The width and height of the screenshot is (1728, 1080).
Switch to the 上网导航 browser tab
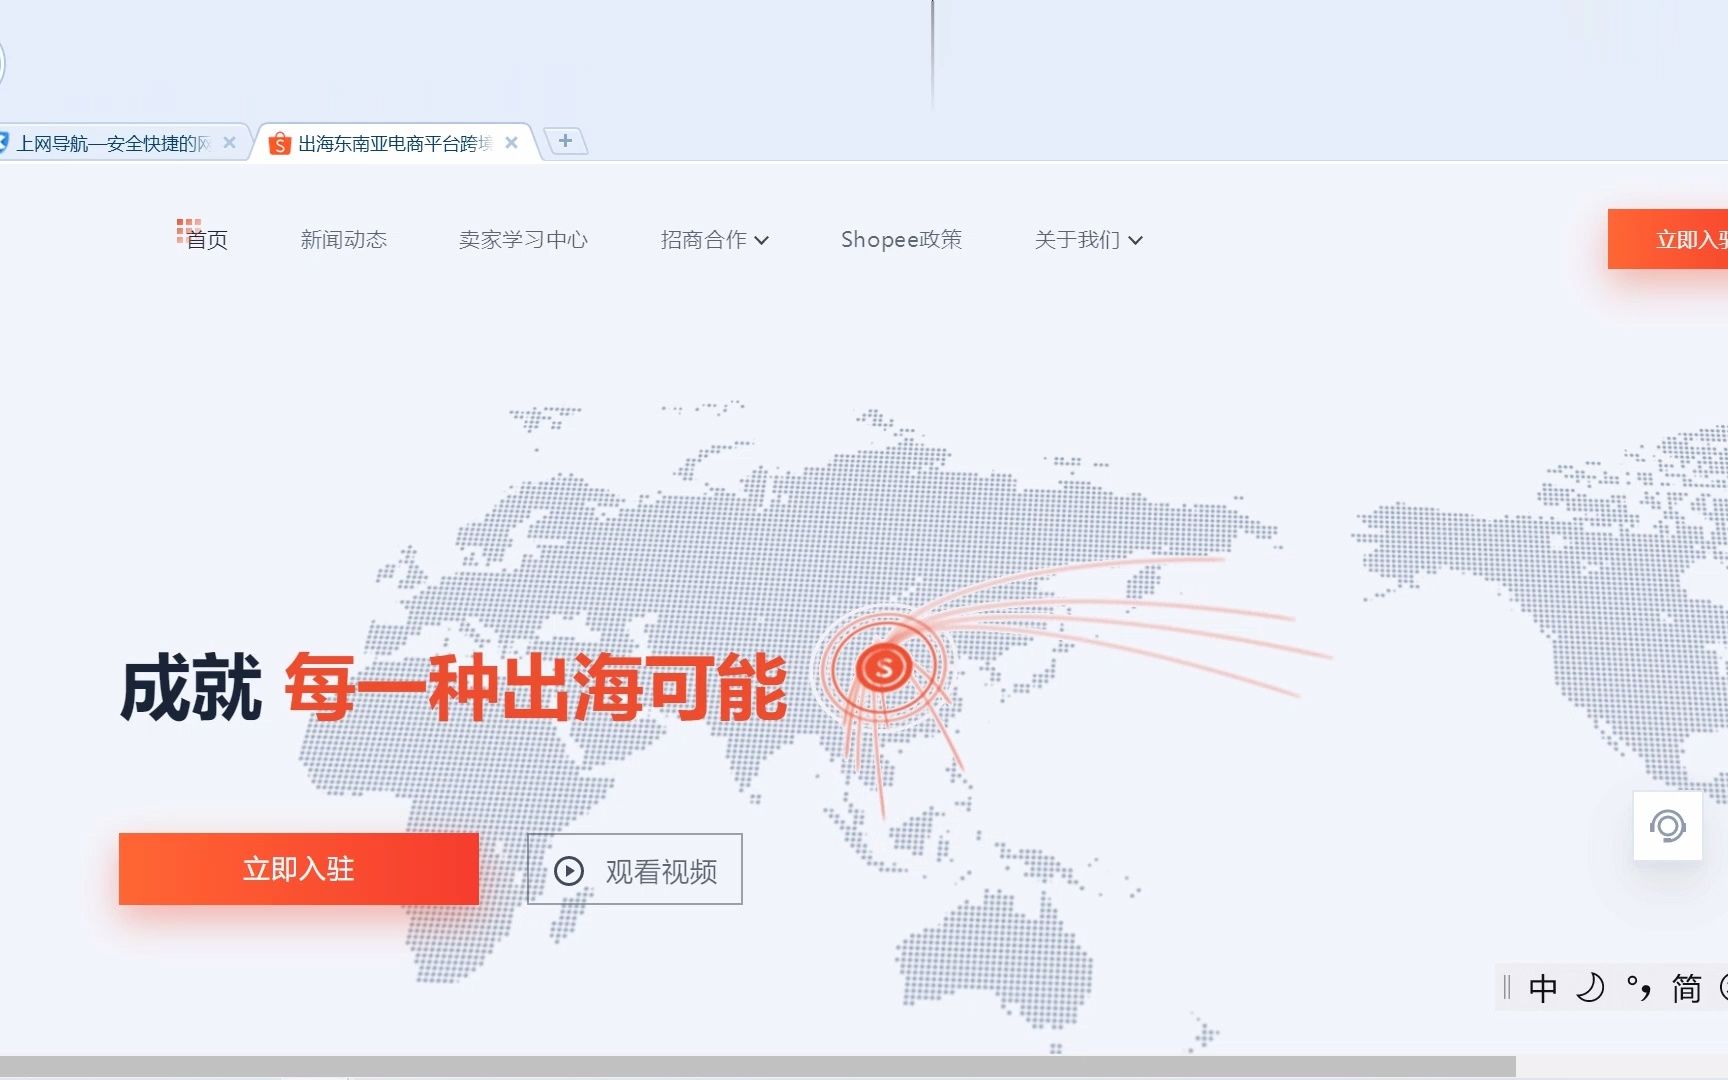[114, 144]
